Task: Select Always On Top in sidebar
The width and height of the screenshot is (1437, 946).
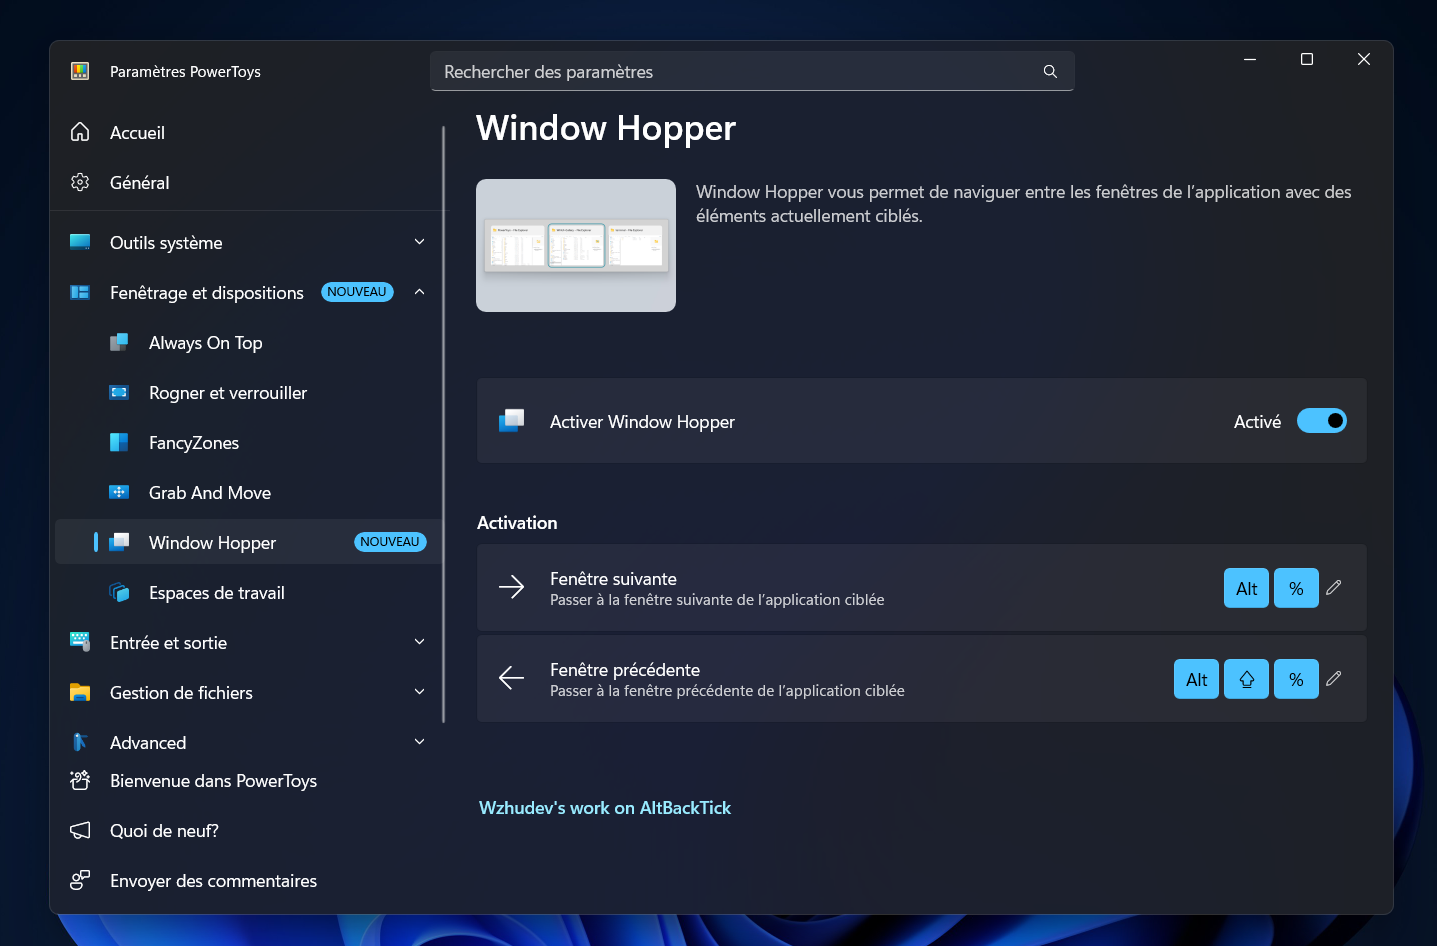Action: (248, 342)
